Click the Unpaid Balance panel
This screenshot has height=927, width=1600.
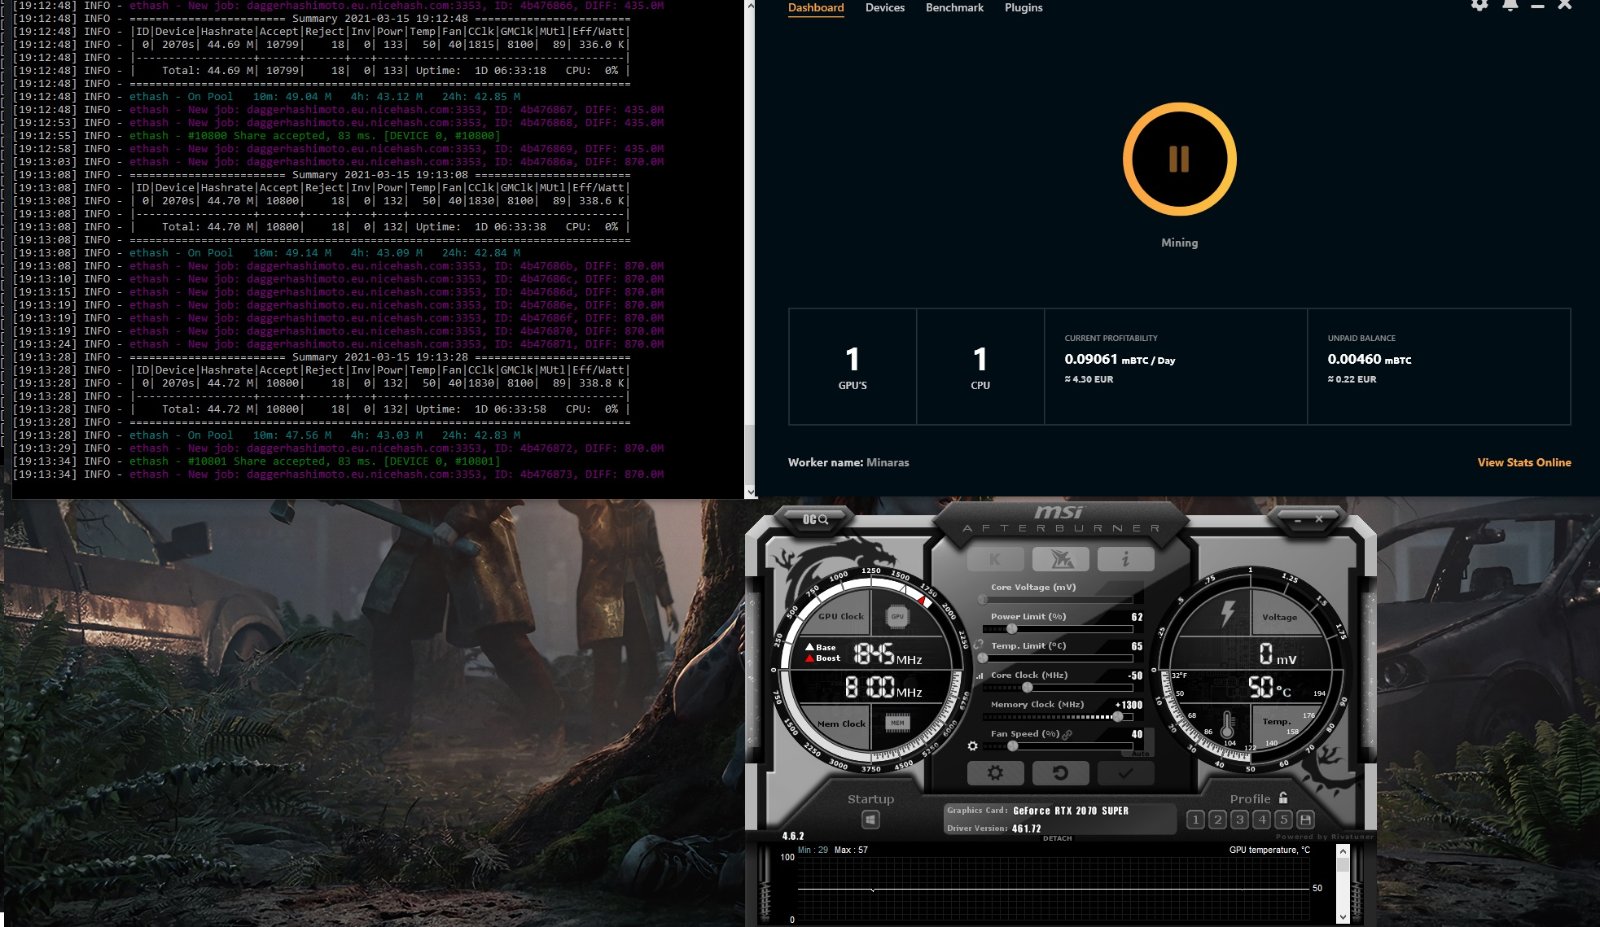tap(1439, 367)
